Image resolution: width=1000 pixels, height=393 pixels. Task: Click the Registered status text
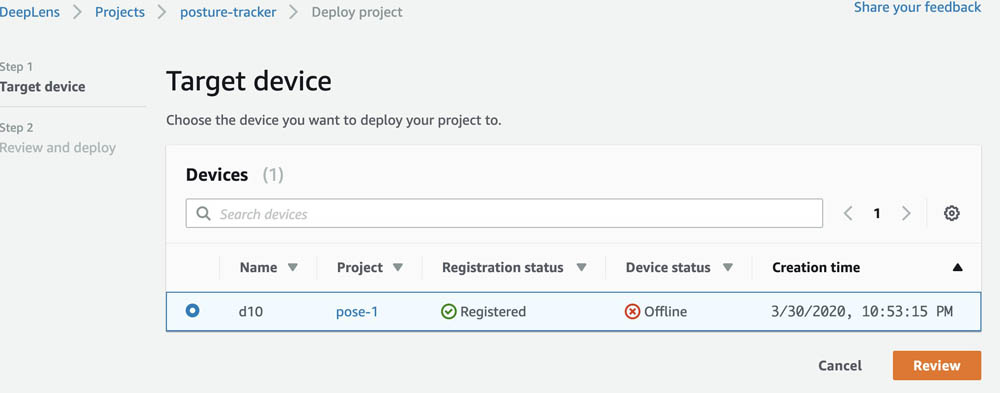pos(493,312)
